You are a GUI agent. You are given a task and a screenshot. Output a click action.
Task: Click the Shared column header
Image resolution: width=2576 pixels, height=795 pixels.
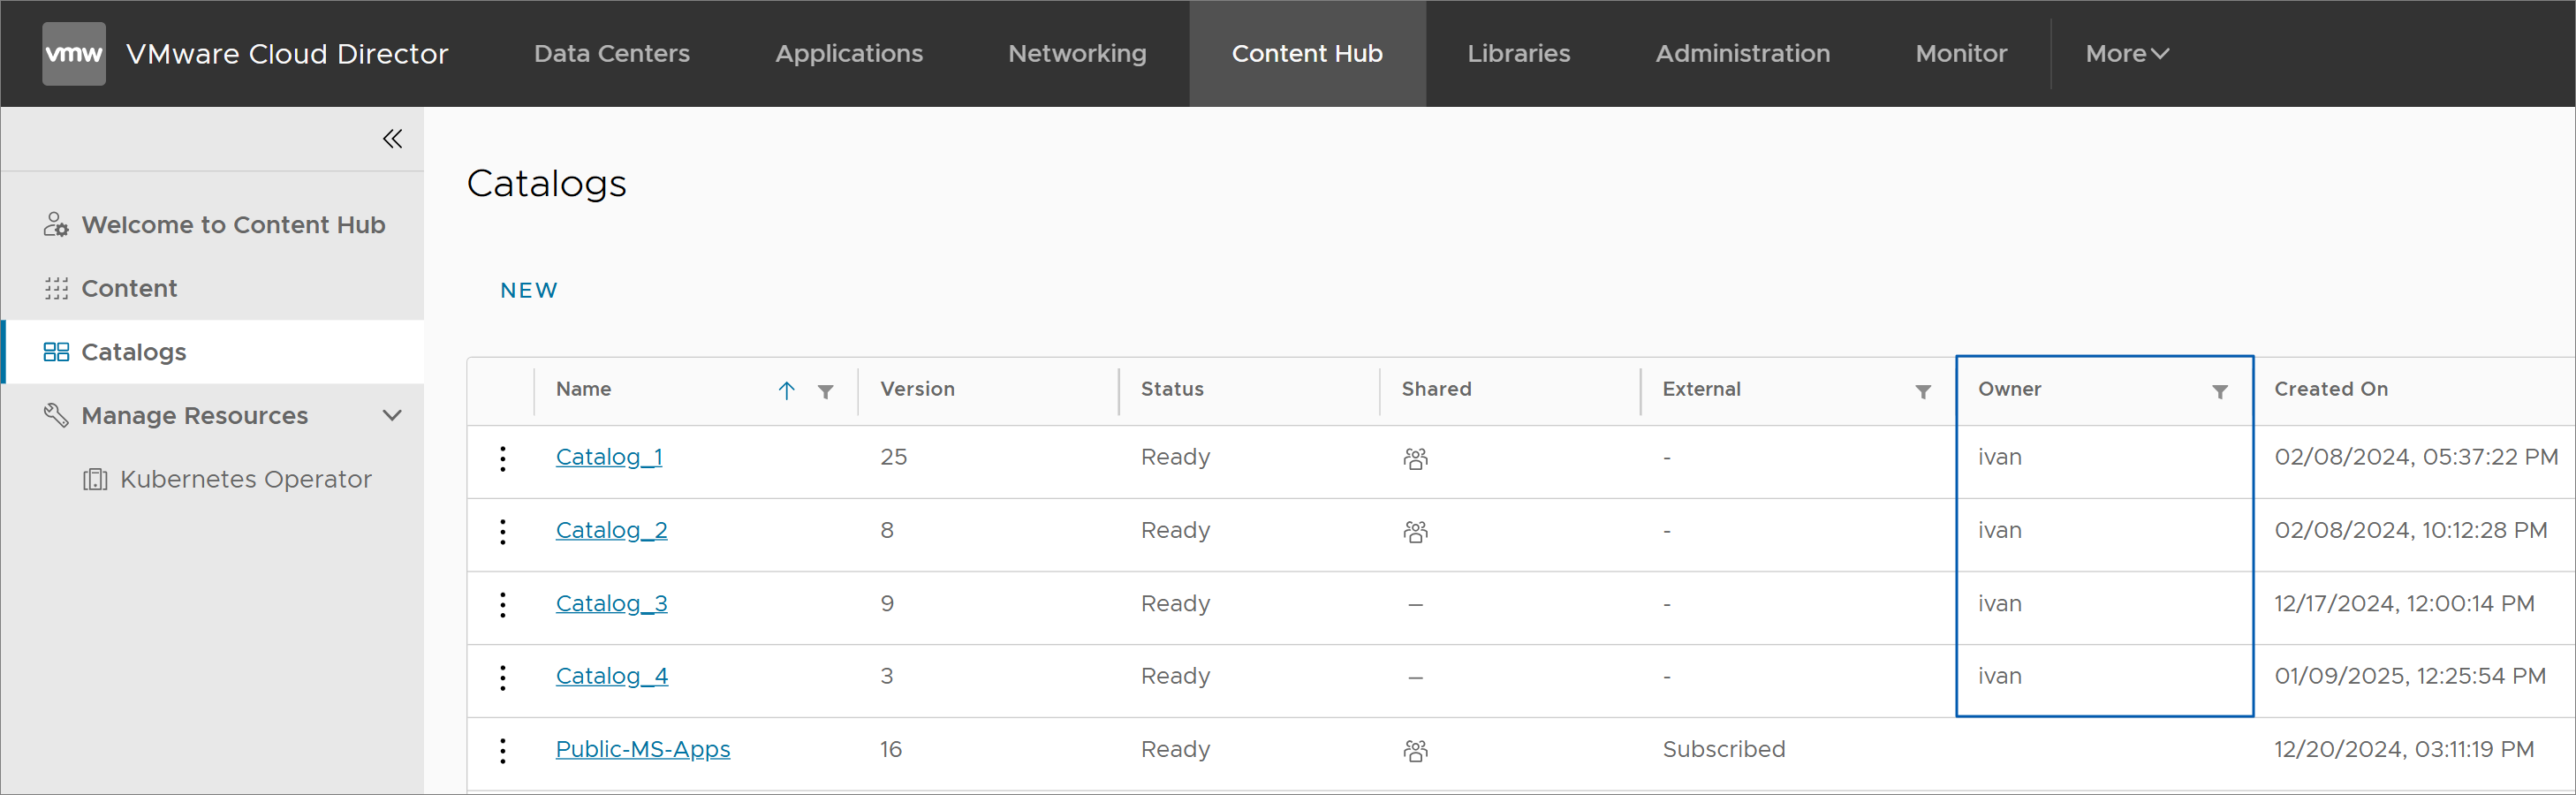tap(1436, 390)
